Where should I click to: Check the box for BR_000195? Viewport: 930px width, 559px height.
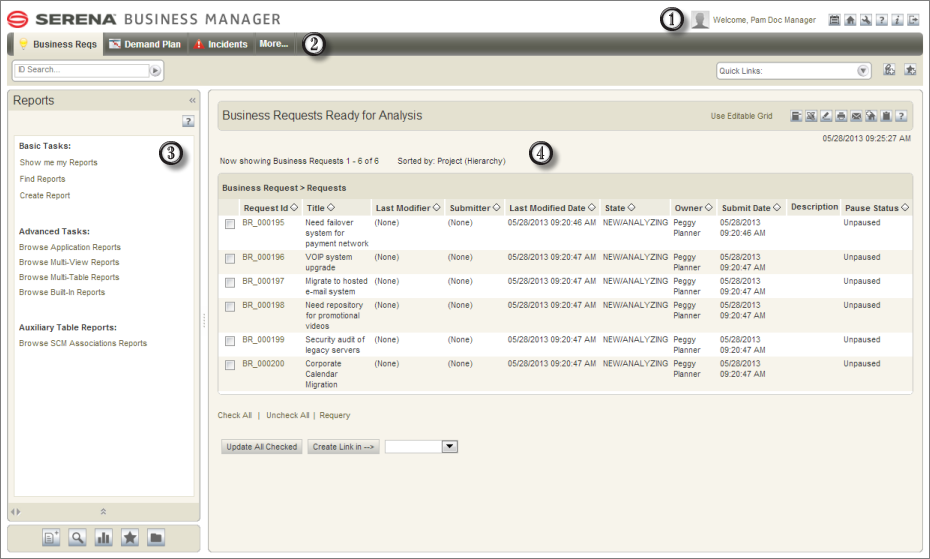230,224
